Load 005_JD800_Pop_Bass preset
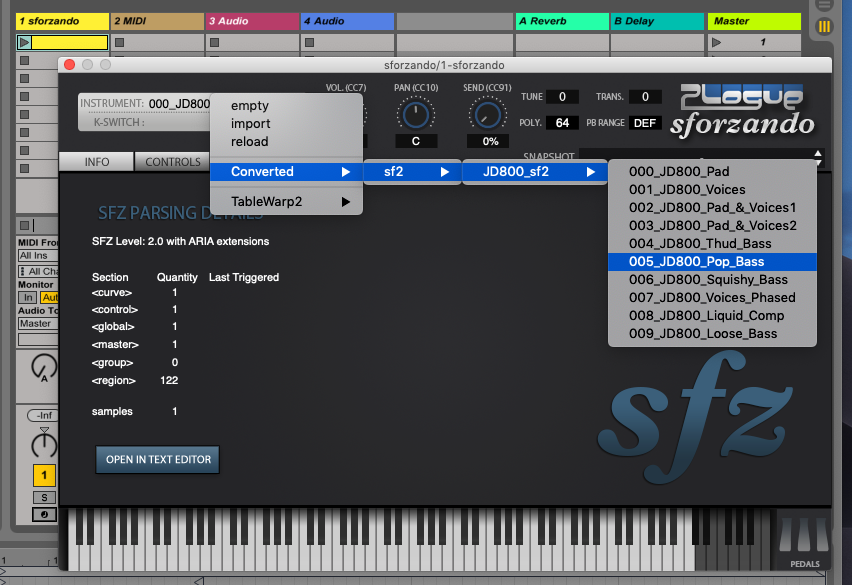The height and width of the screenshot is (585, 852). [x=712, y=261]
